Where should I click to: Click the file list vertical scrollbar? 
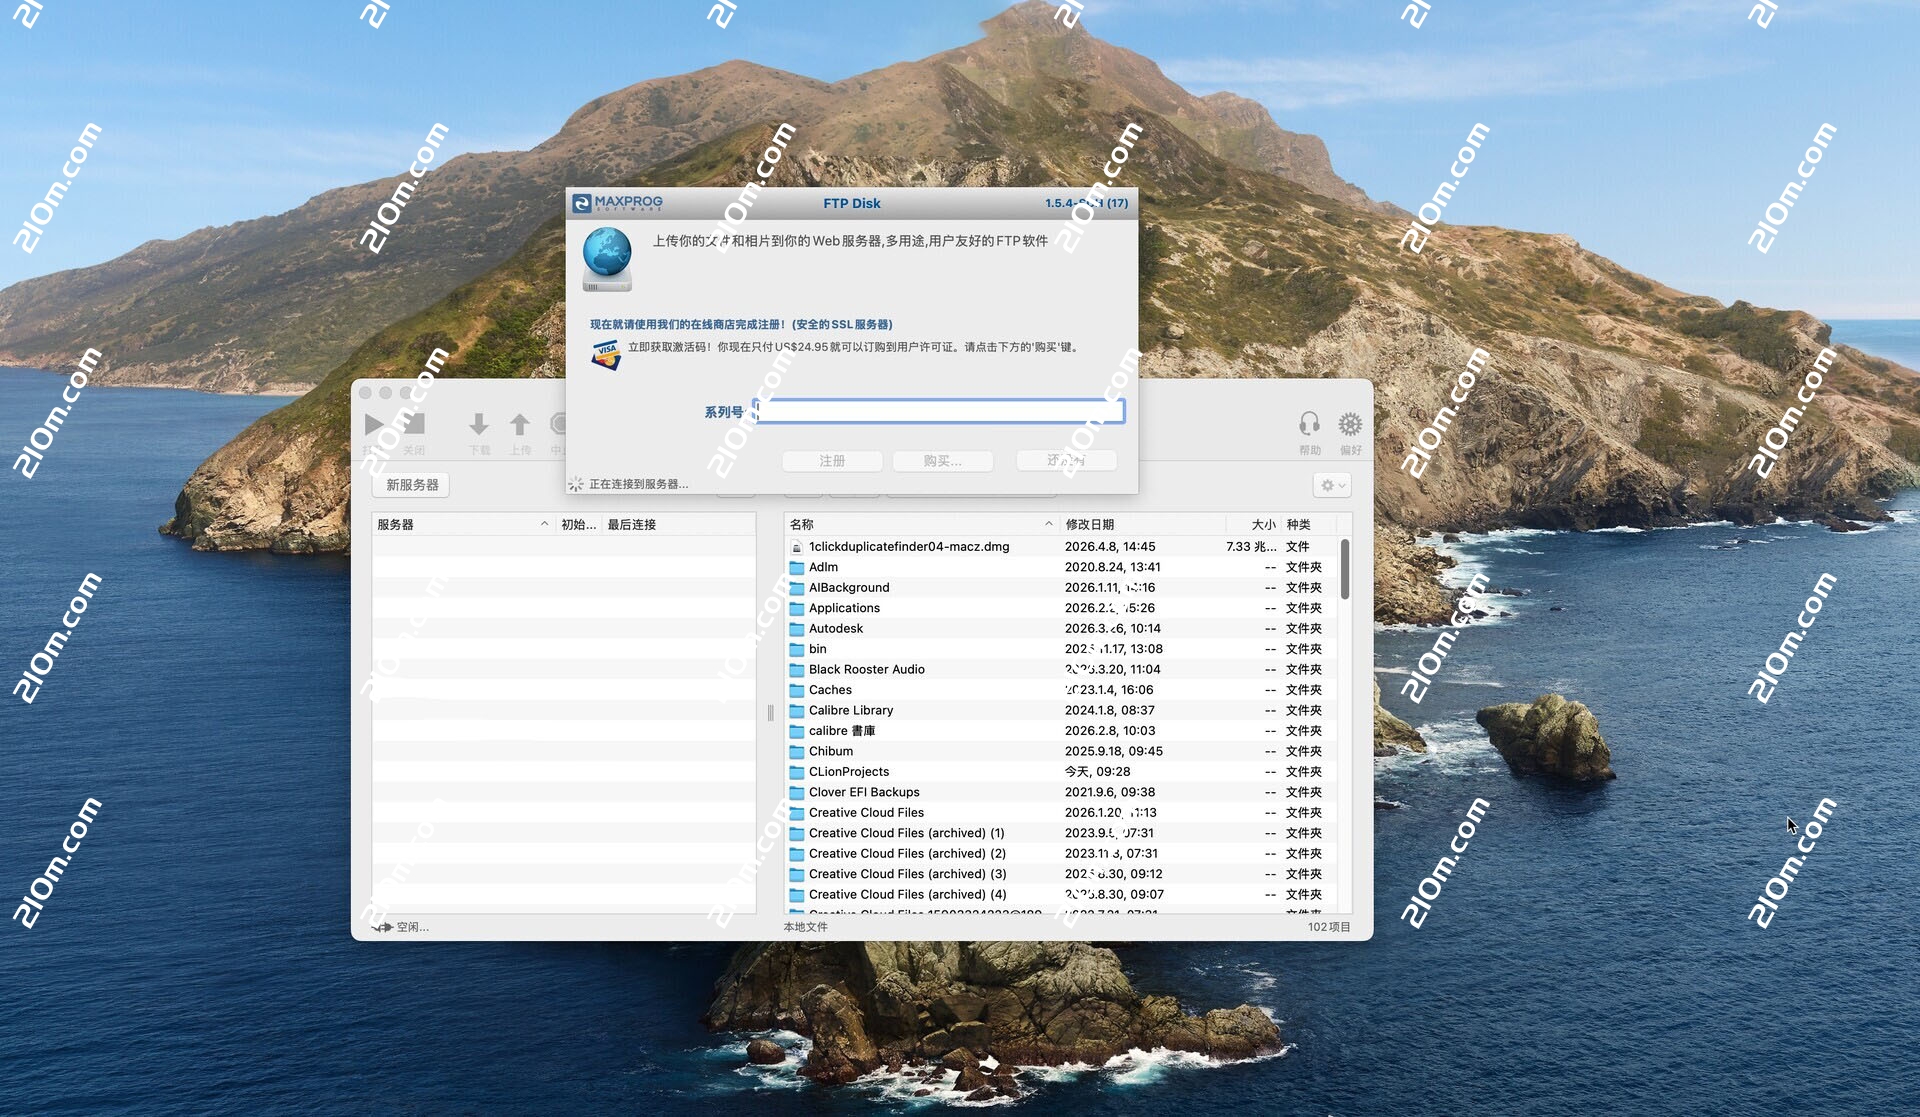[x=1345, y=570]
